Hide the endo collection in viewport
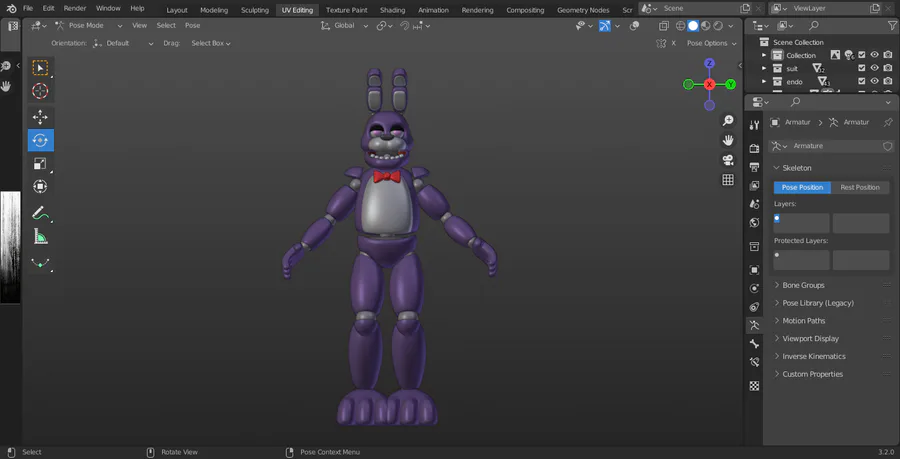900x459 pixels. (x=874, y=81)
